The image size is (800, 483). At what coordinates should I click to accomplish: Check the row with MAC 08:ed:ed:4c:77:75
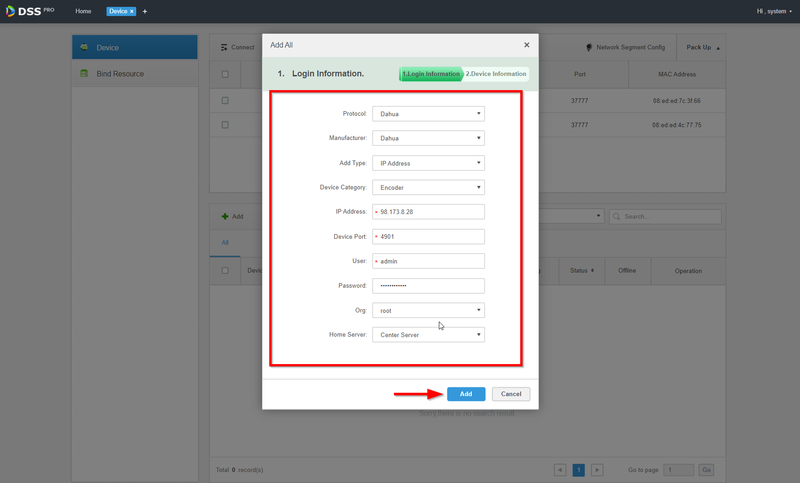225,125
